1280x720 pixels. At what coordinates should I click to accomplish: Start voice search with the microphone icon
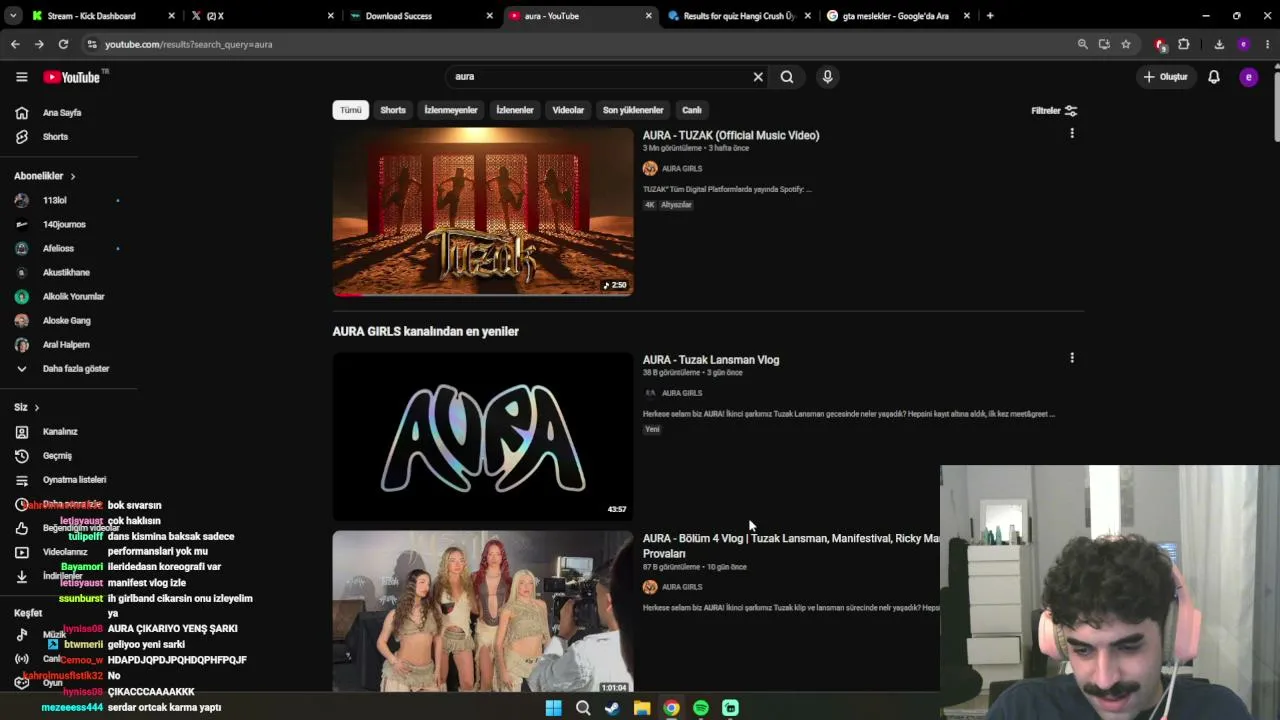click(827, 77)
